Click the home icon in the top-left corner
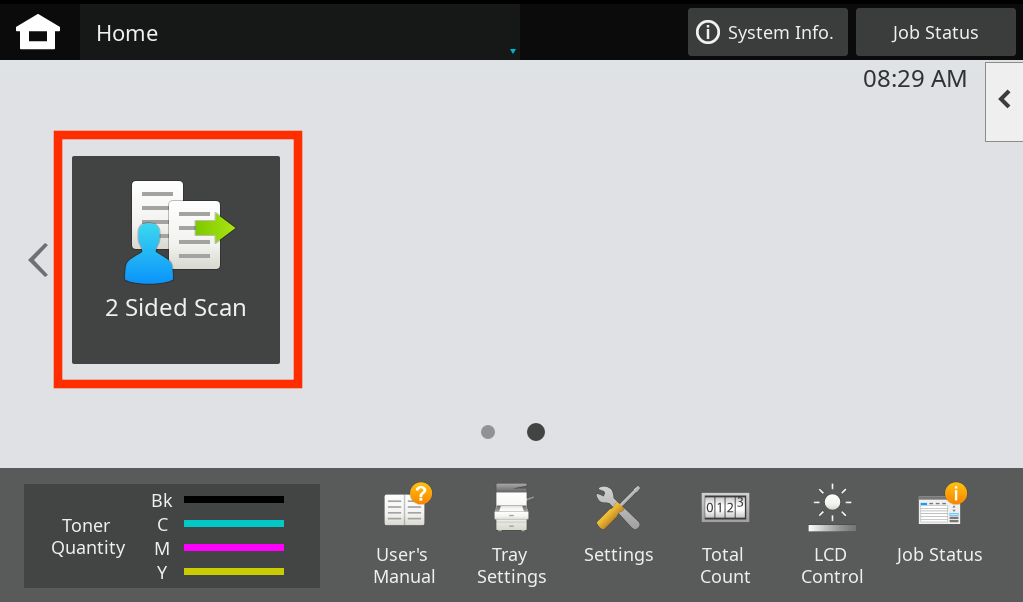Viewport: 1023px width, 602px height. point(37,31)
